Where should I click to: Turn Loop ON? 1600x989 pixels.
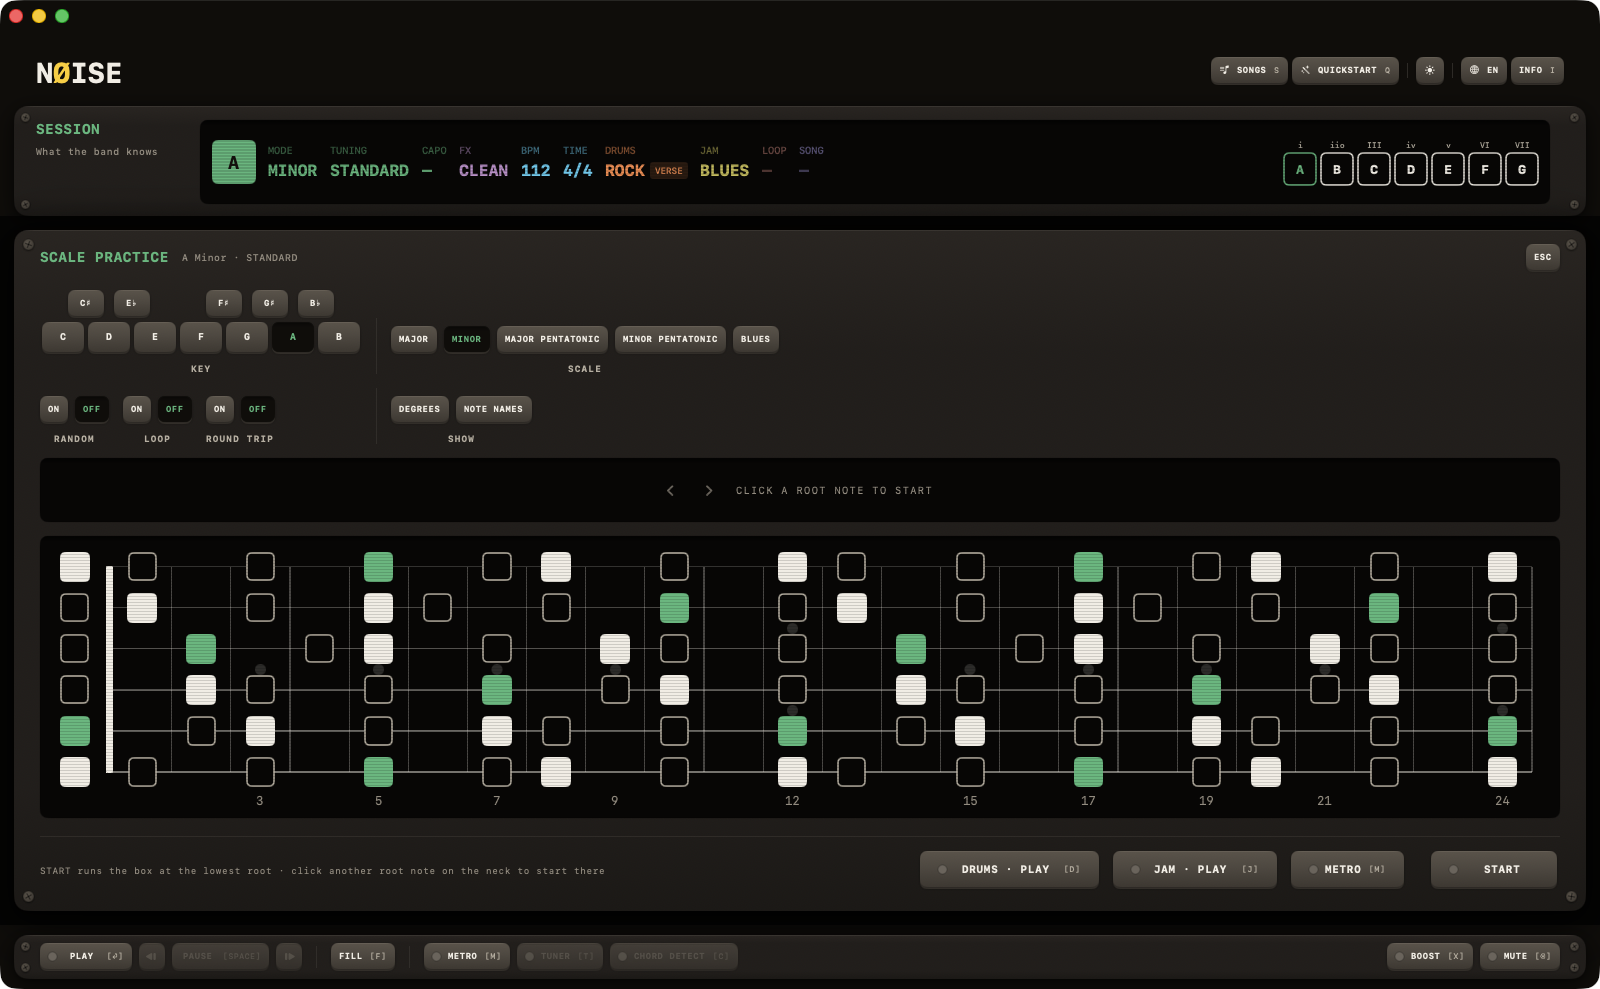[137, 409]
